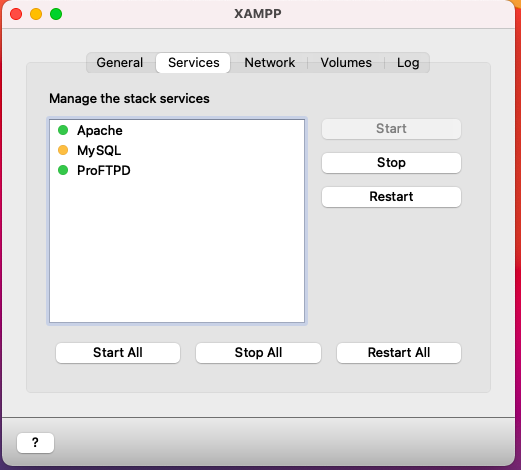This screenshot has width=521, height=470.
Task: Click the green status dot beside Apache
Action: coord(63,130)
